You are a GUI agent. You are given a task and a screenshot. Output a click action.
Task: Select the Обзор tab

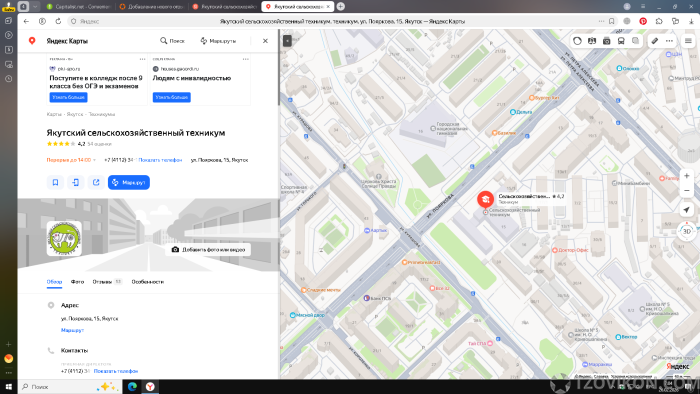coord(54,282)
